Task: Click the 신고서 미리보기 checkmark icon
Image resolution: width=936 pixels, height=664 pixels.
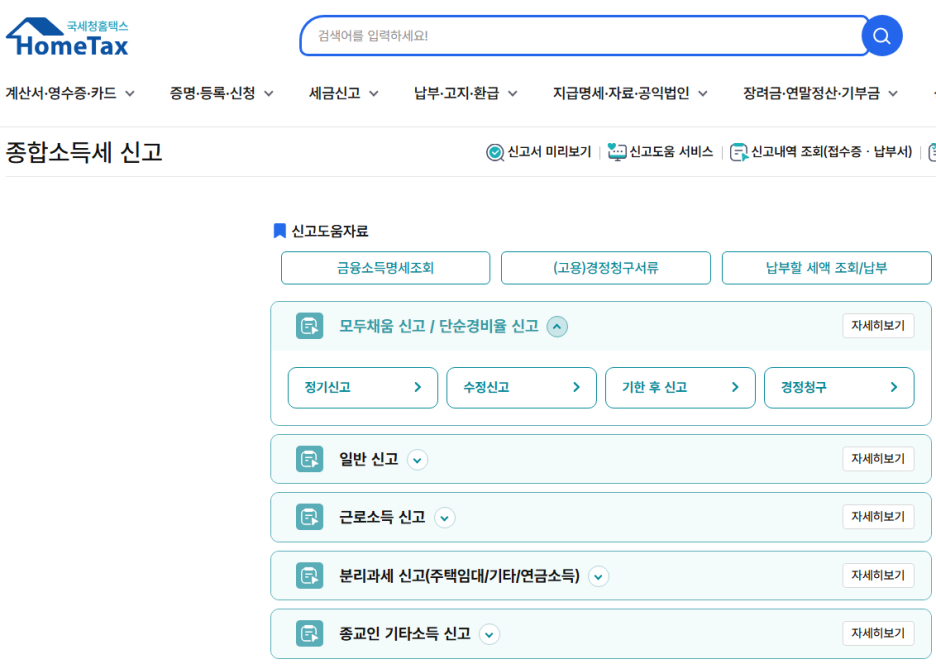Action: pyautogui.click(x=495, y=153)
